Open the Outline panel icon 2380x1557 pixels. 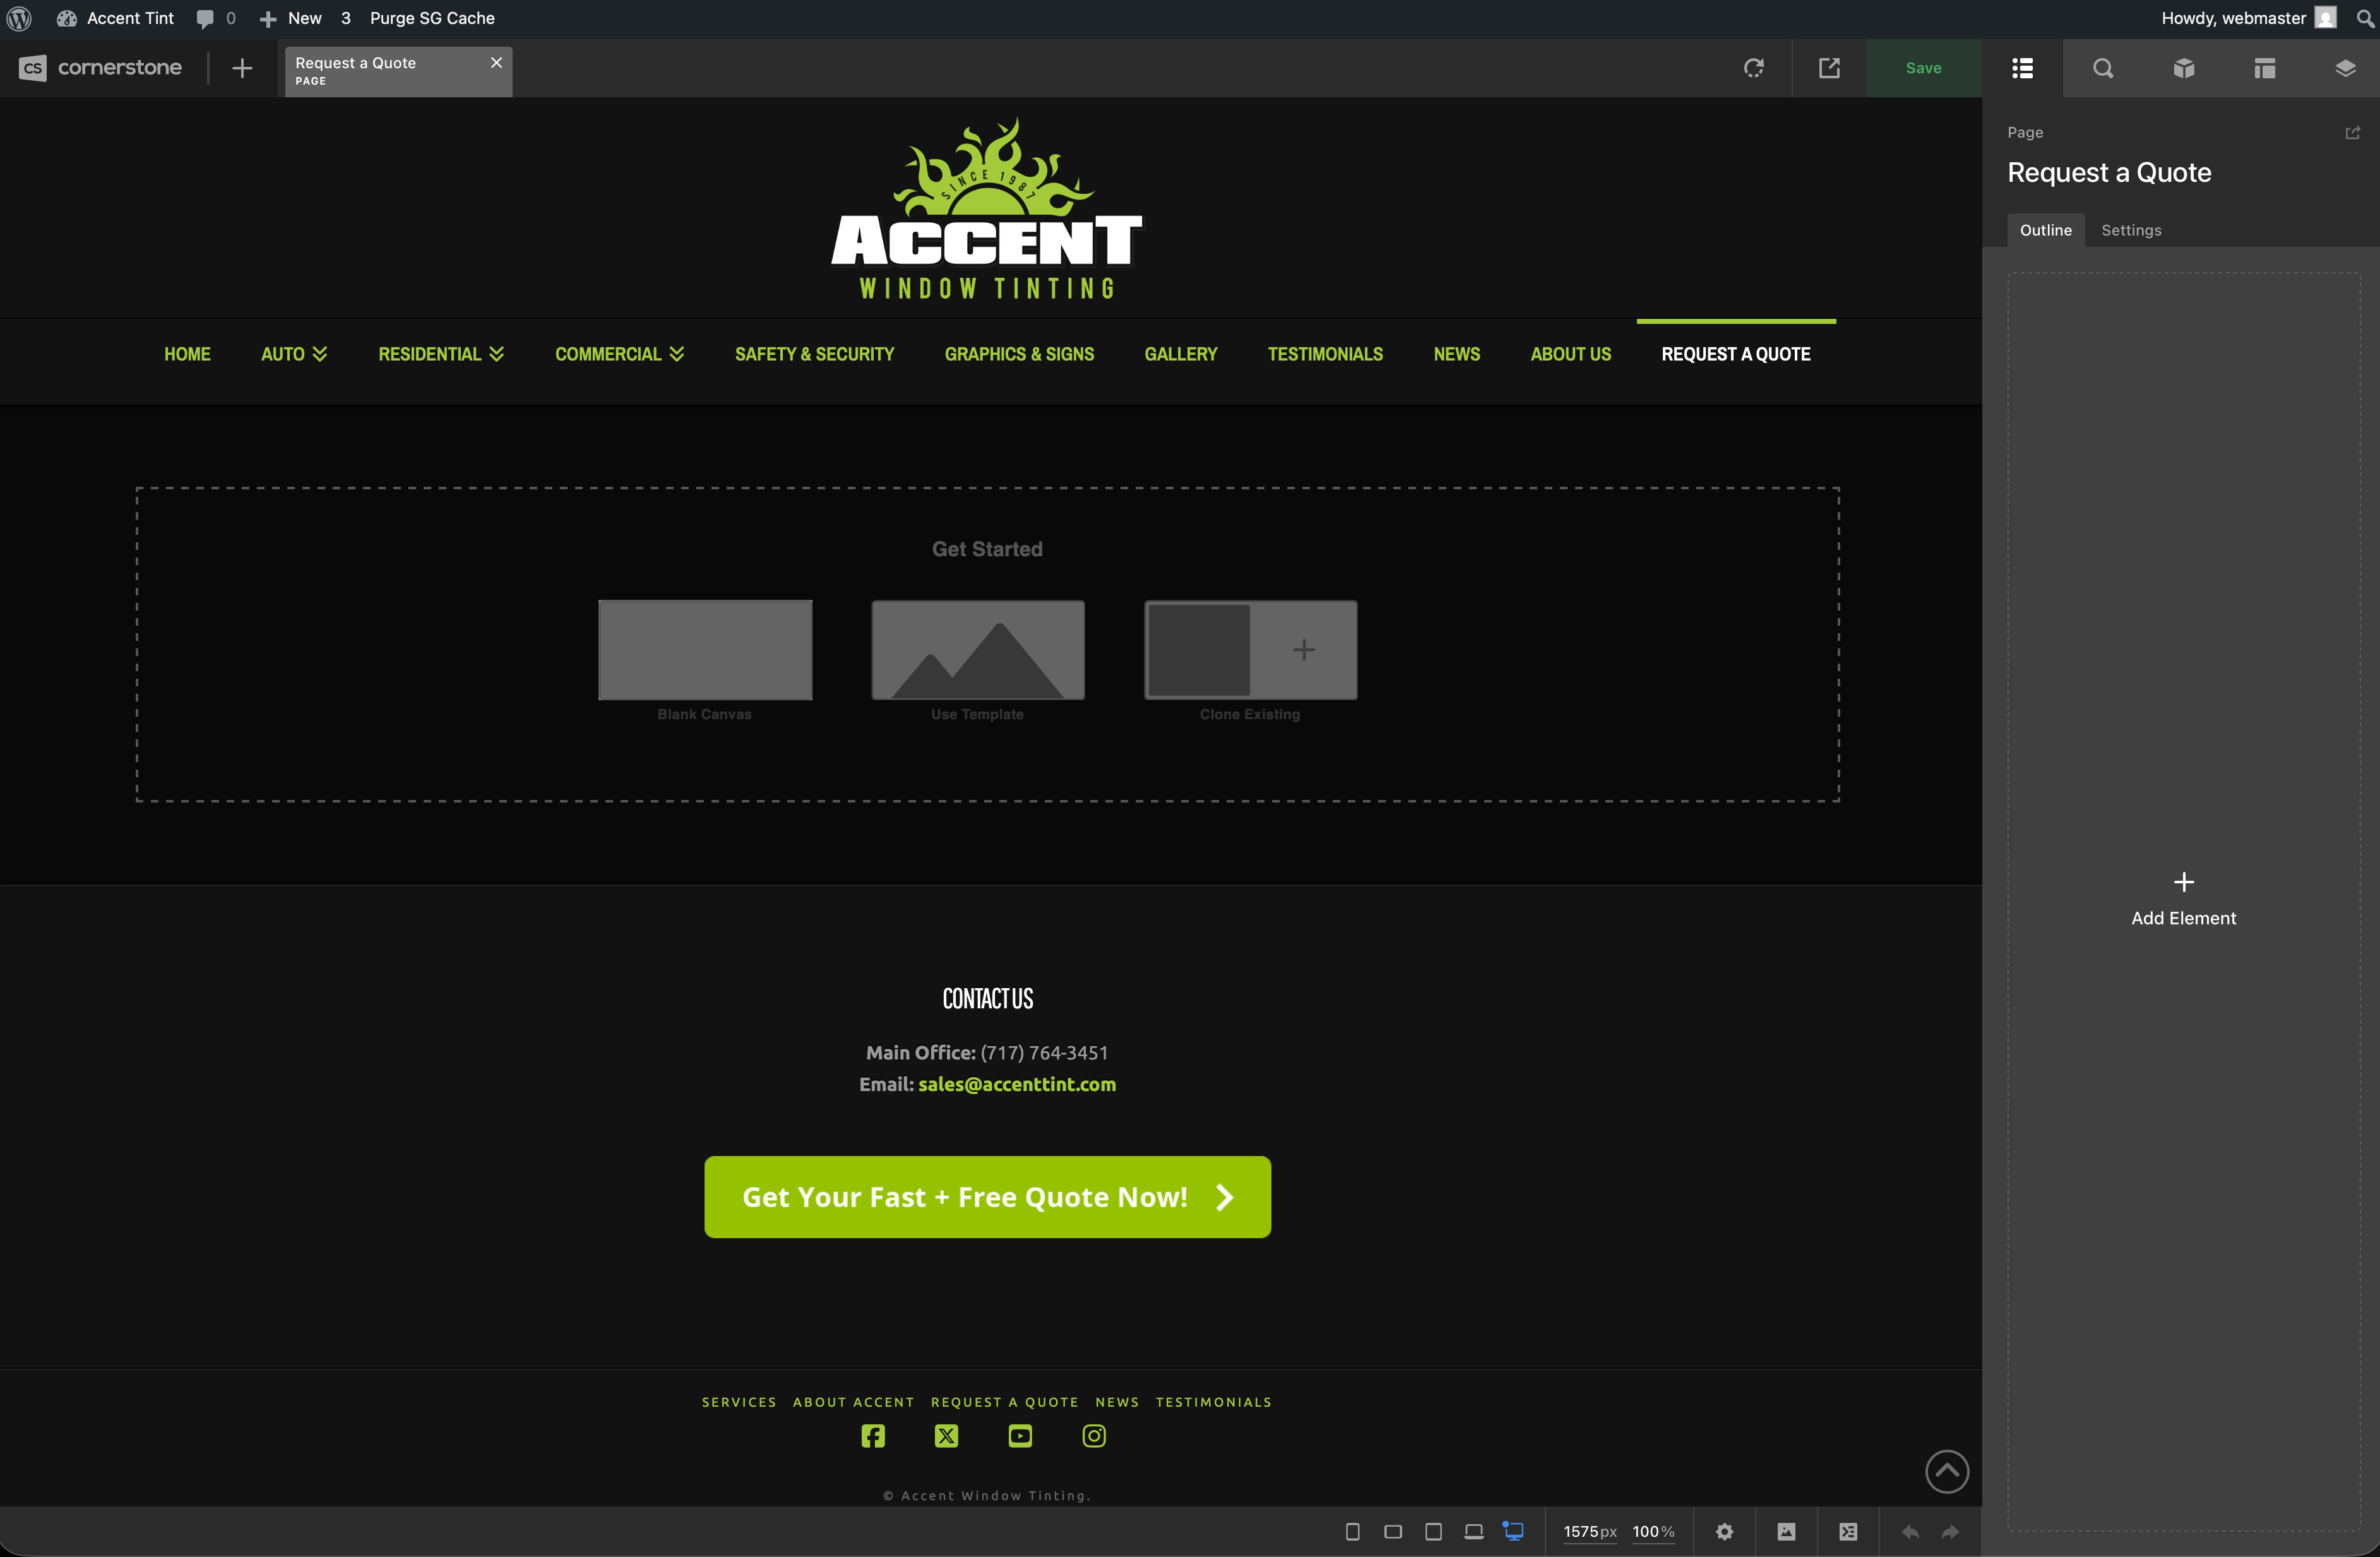(2022, 68)
